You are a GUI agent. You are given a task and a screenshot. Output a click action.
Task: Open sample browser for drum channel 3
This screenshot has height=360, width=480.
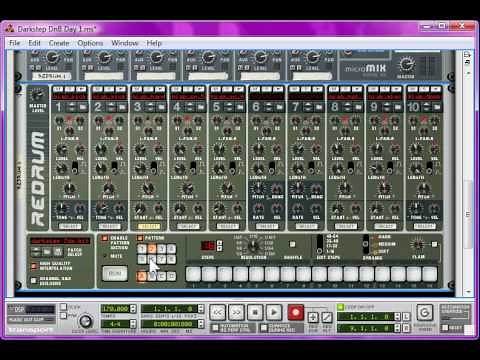[162, 107]
